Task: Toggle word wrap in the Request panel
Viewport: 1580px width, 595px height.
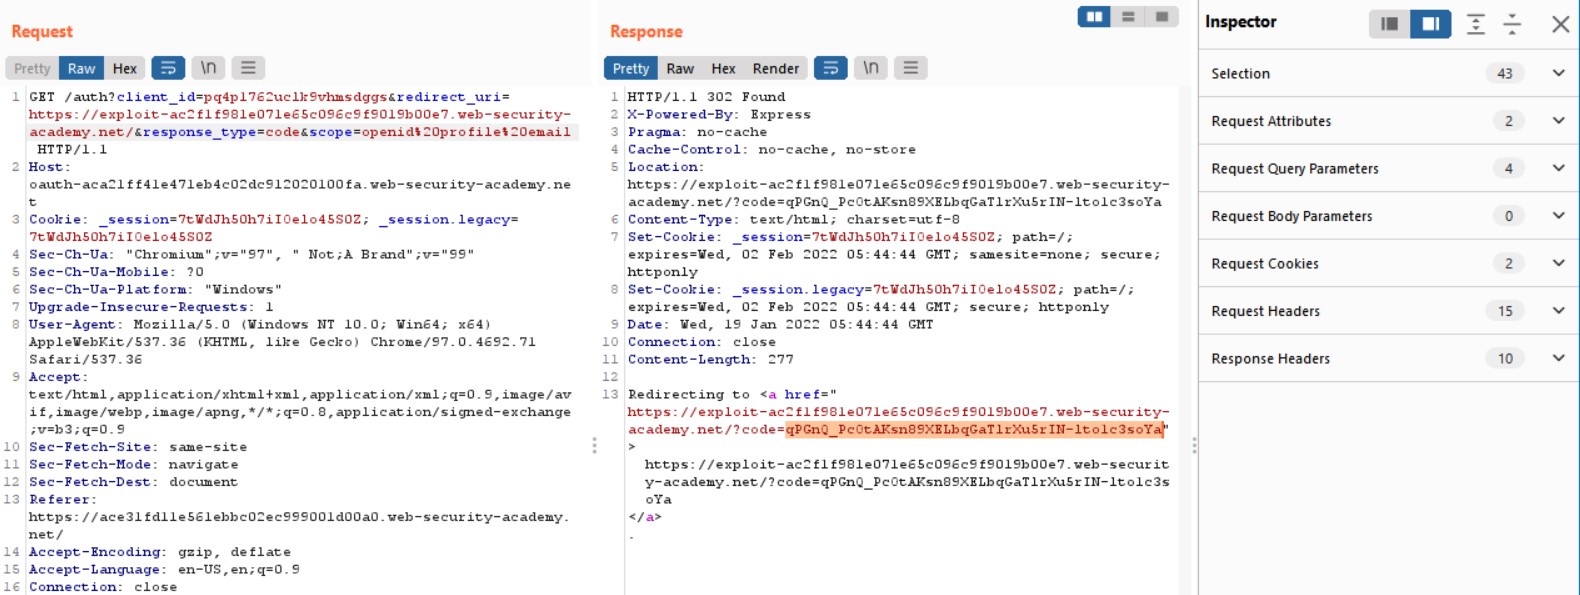Action: (x=168, y=68)
